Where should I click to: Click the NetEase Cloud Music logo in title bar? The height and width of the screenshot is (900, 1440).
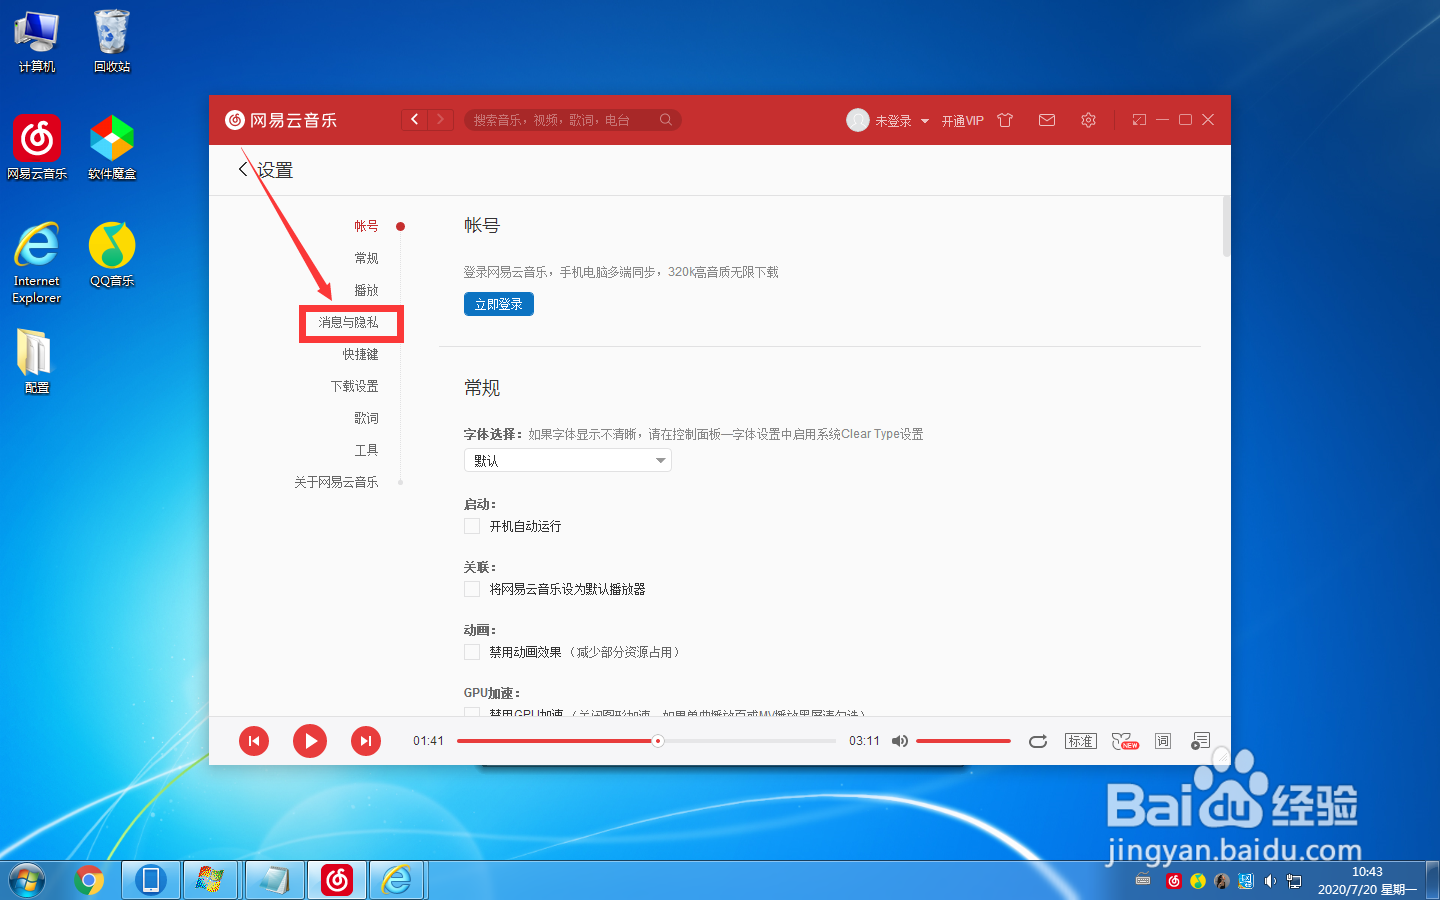click(x=281, y=120)
